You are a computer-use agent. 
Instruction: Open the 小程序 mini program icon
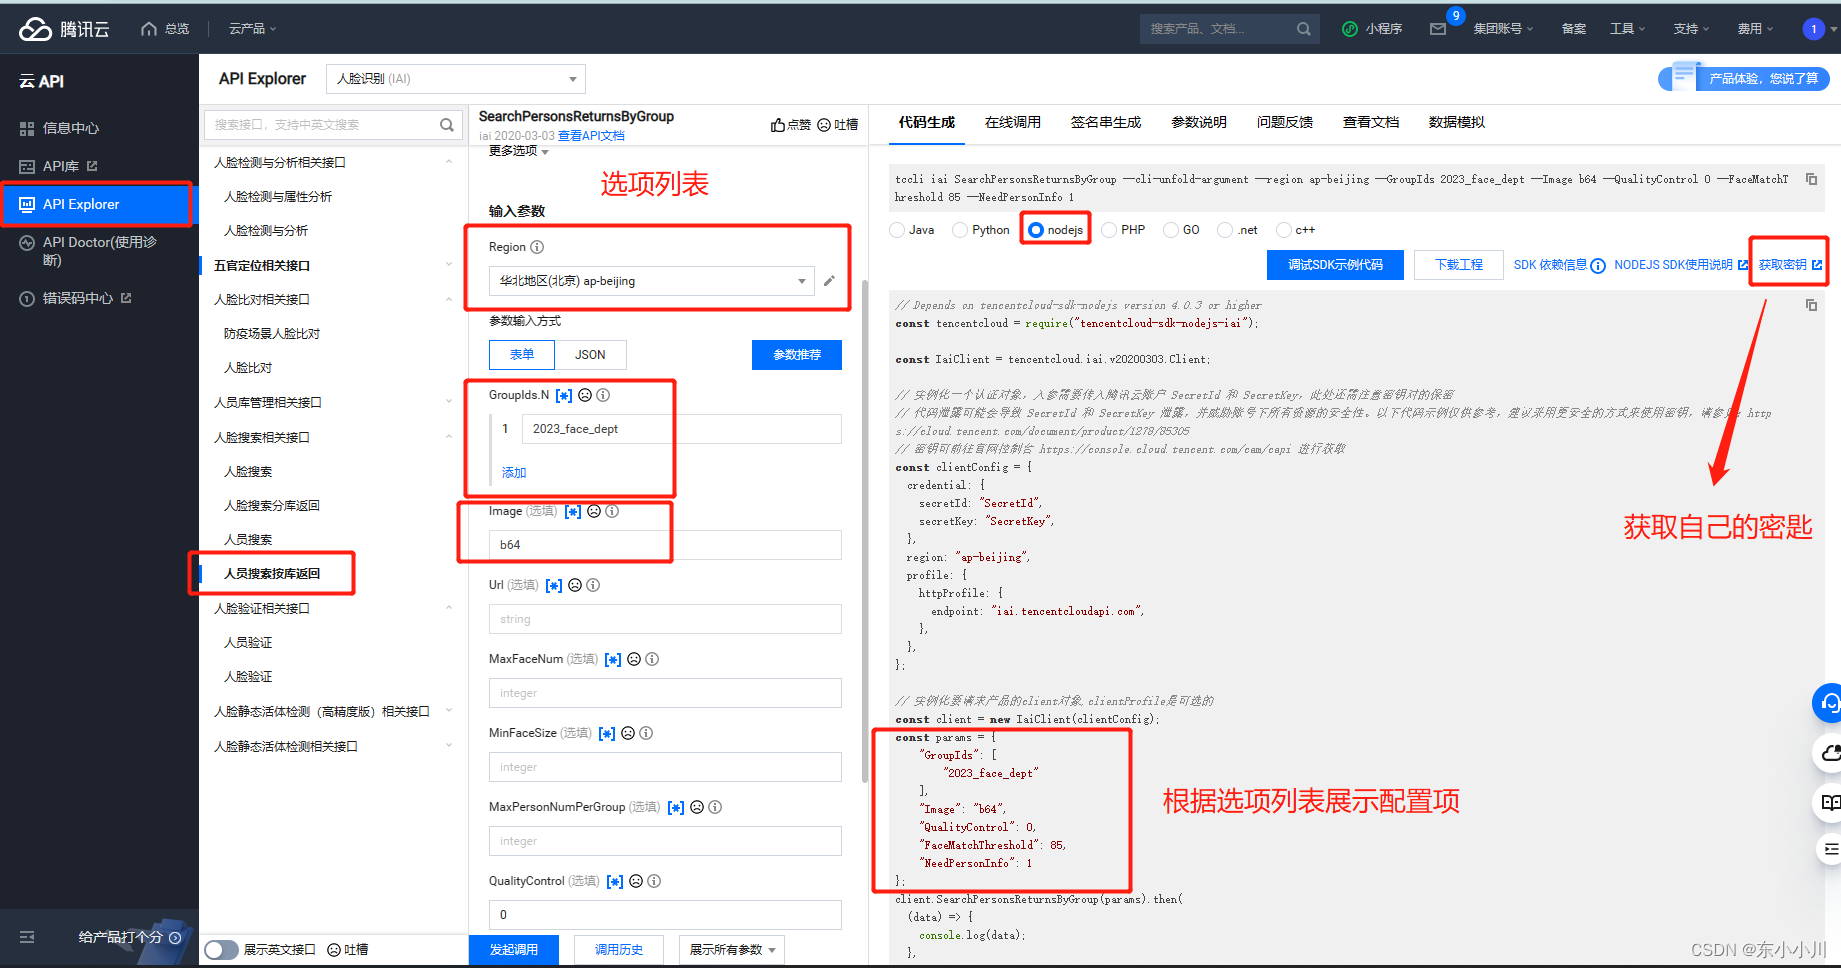click(1350, 29)
